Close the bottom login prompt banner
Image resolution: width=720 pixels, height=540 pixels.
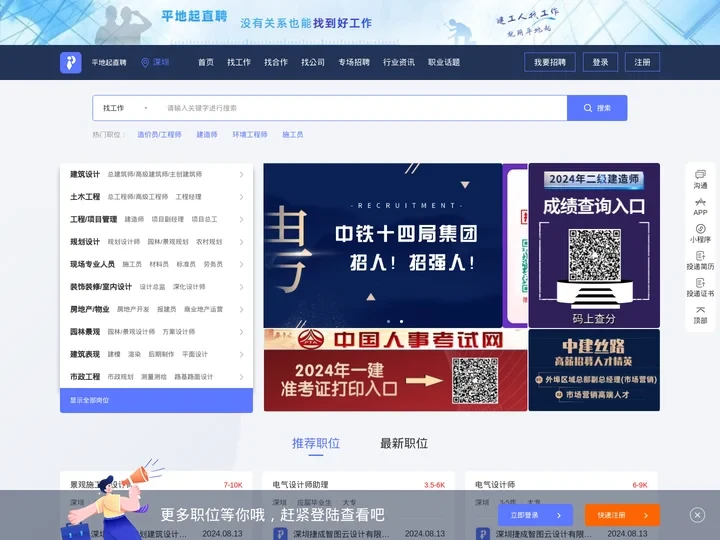point(697,515)
